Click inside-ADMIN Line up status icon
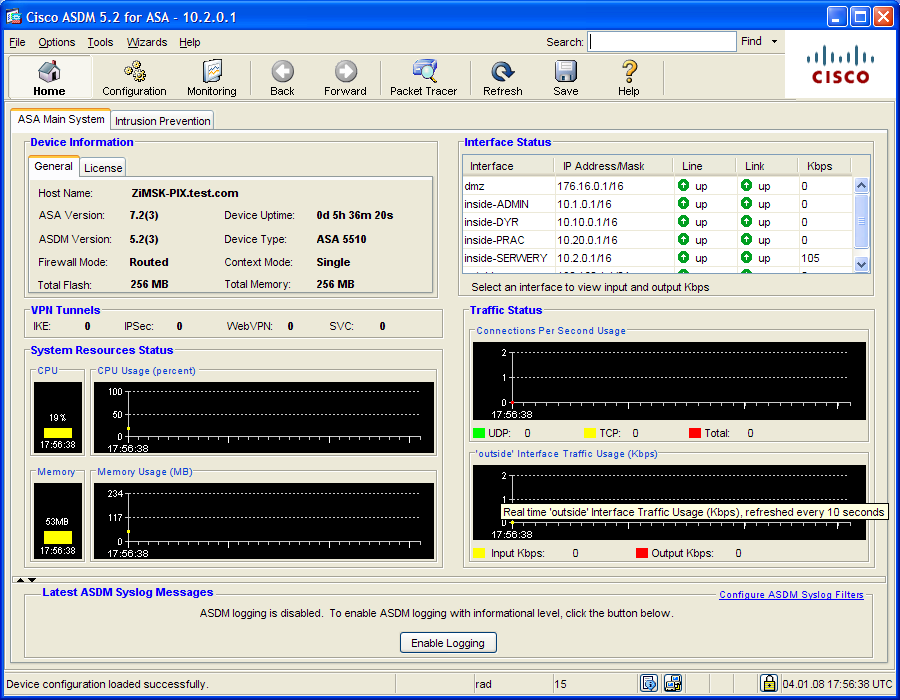The height and width of the screenshot is (700, 900). tap(683, 203)
